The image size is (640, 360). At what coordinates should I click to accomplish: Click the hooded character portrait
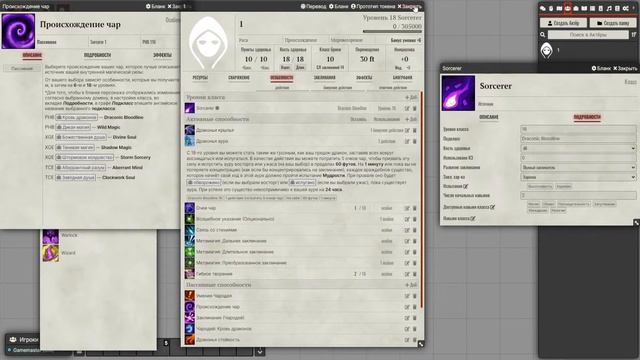pos(209,43)
